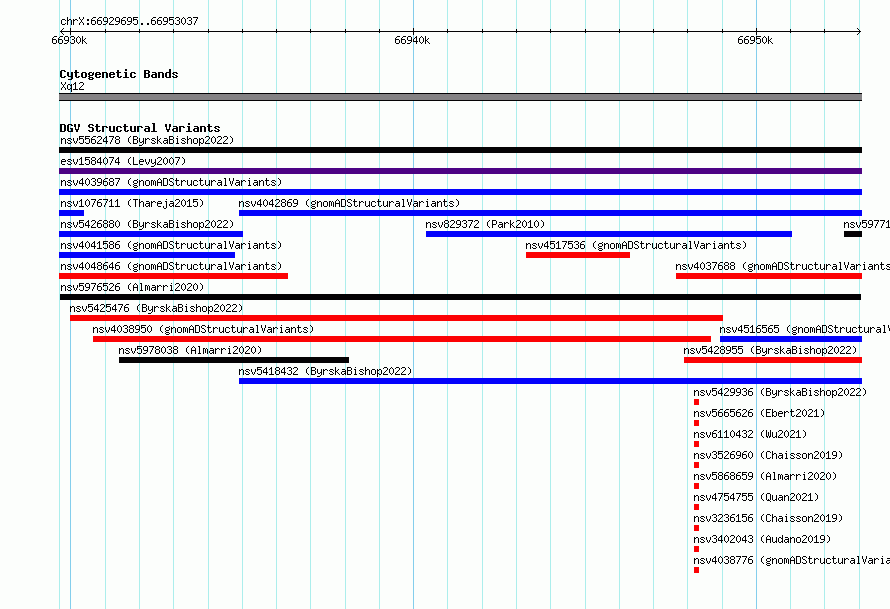This screenshot has height=609, width=890.
Task: Open the nsv4038776 variant label
Action: [791, 560]
